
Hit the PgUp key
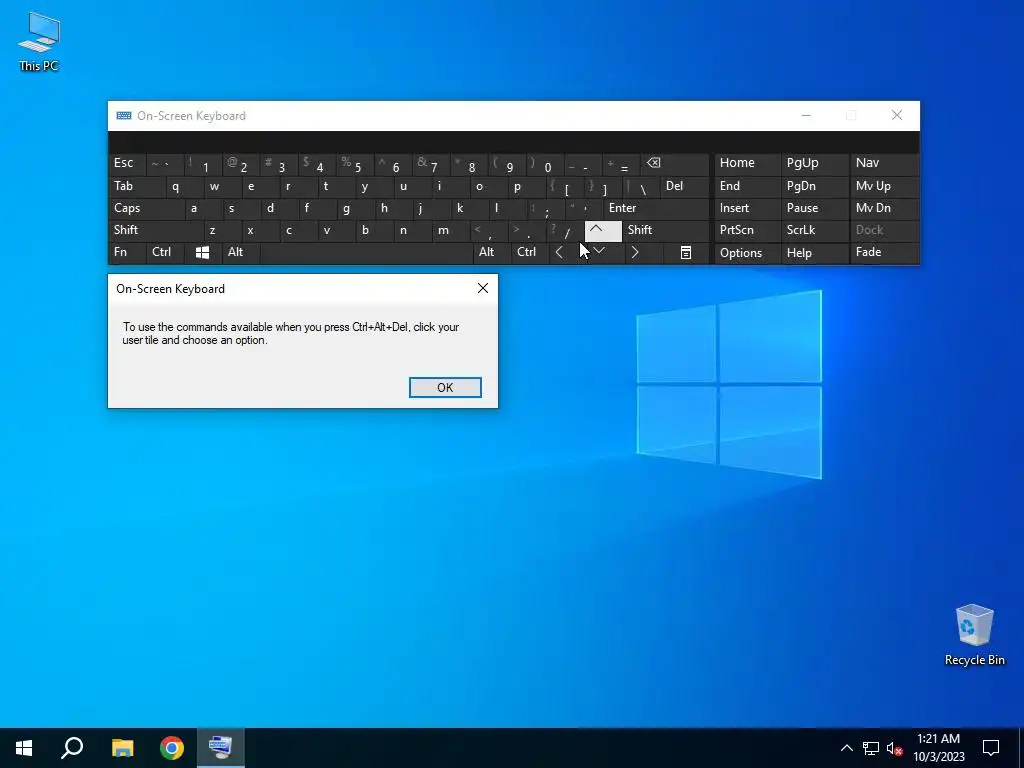click(815, 163)
